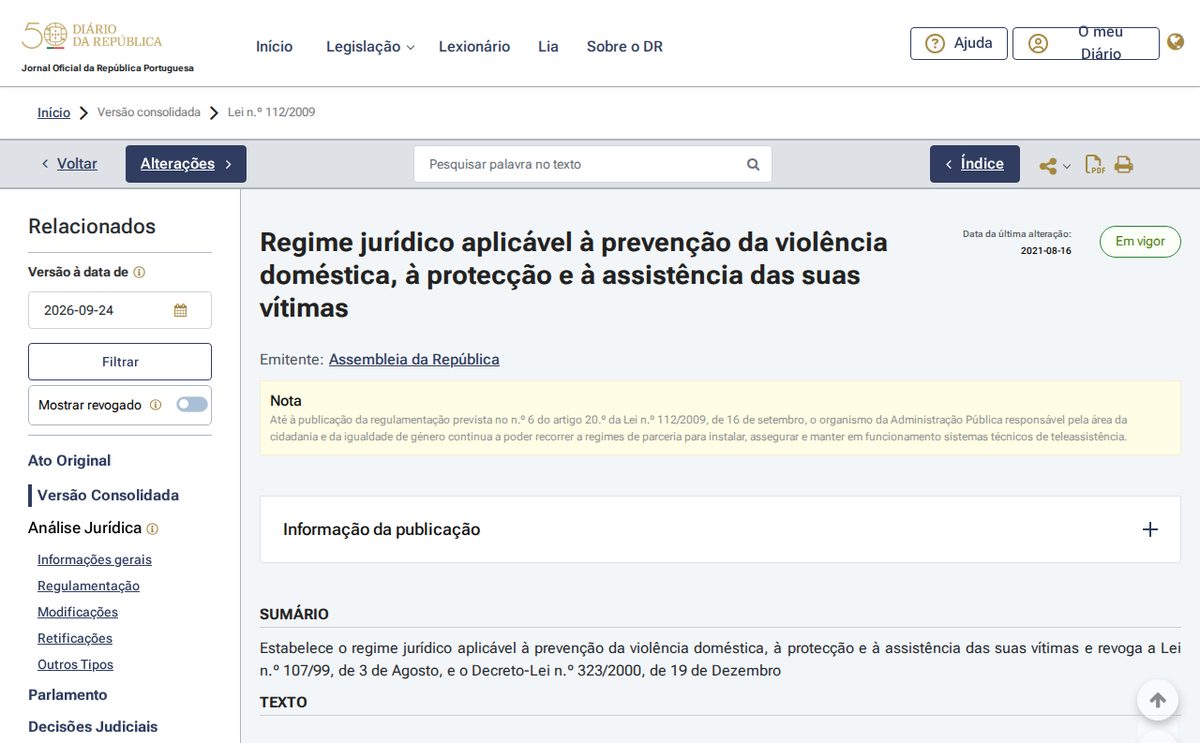Expand Informação da publicação with plus
Viewport: 1200px width, 743px height.
pos(1150,529)
